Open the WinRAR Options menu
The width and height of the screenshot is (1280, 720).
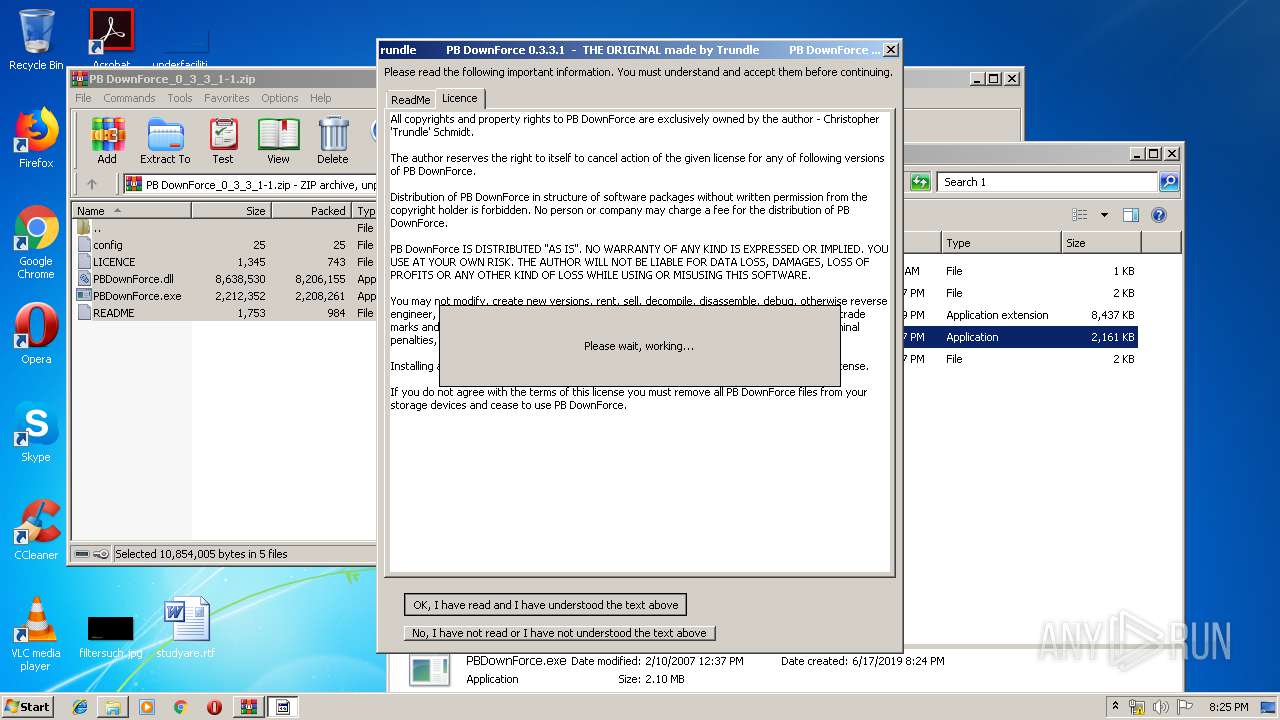(x=280, y=98)
